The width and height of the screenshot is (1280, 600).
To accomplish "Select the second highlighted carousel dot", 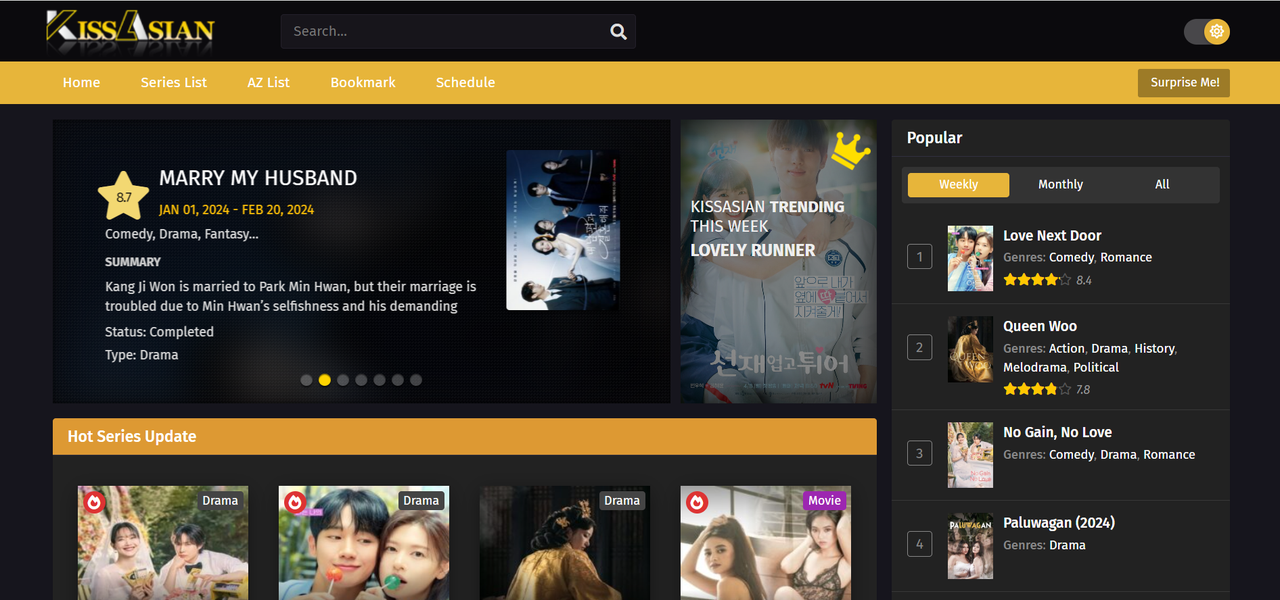I will coord(325,380).
